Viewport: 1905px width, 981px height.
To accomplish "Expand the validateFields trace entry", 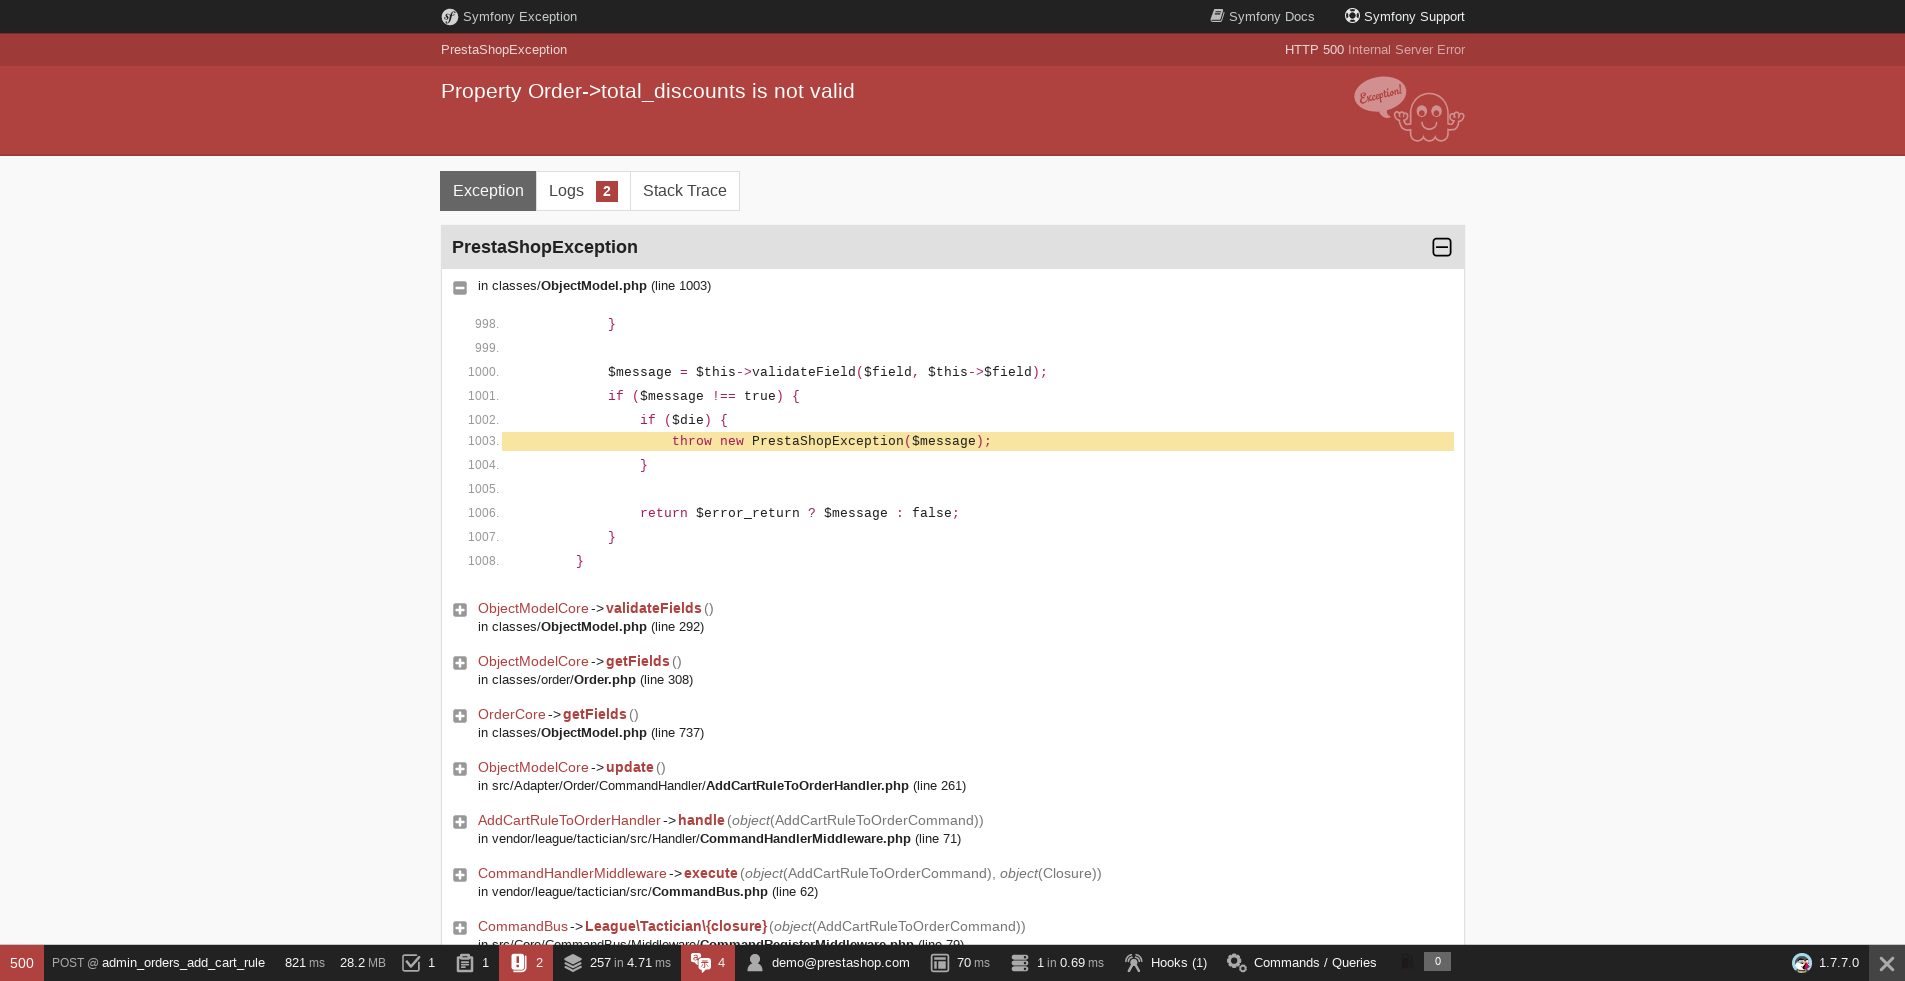I will point(460,610).
